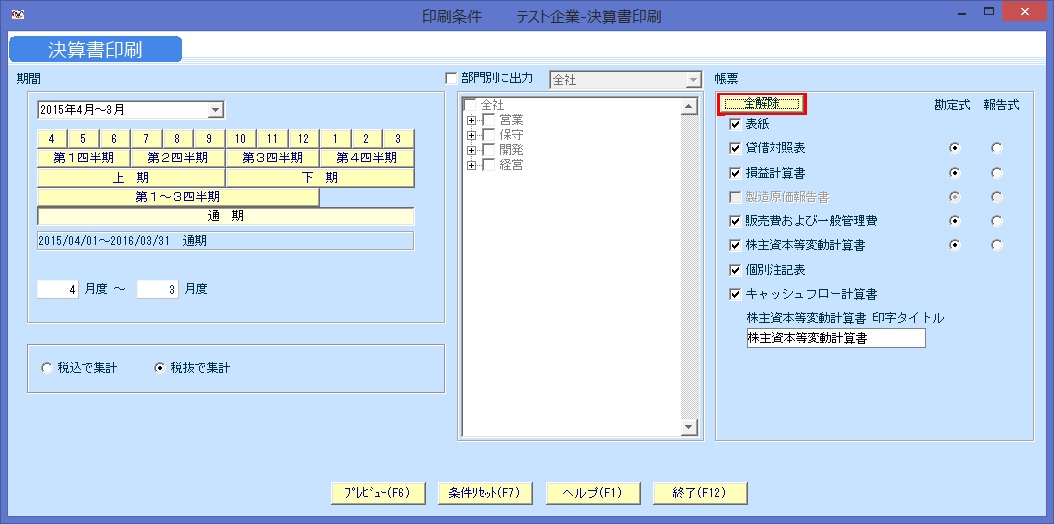
Task: Click the 全解除 button
Action: pos(762,103)
